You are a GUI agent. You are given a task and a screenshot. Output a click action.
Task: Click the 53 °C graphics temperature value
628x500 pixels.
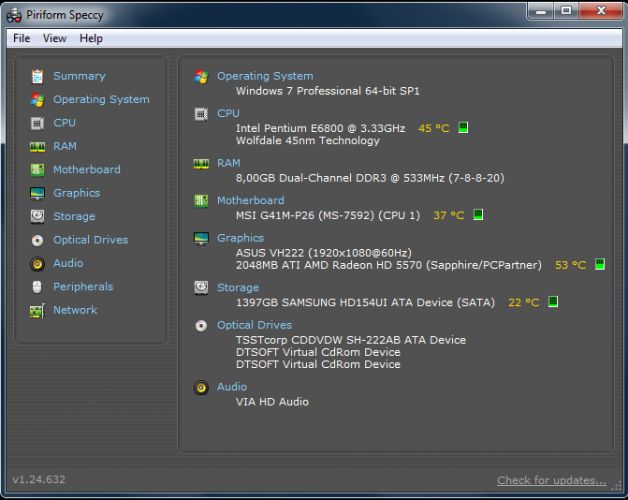pos(570,265)
